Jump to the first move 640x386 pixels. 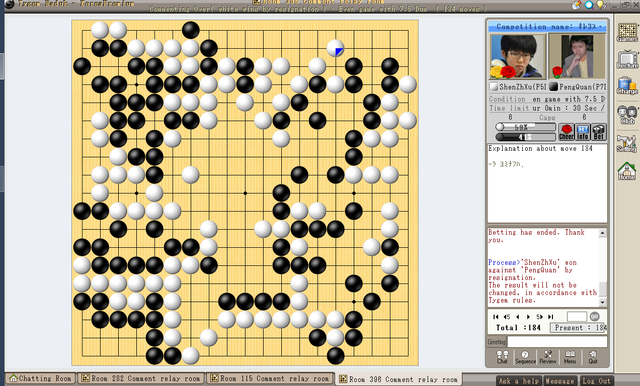pyautogui.click(x=496, y=317)
